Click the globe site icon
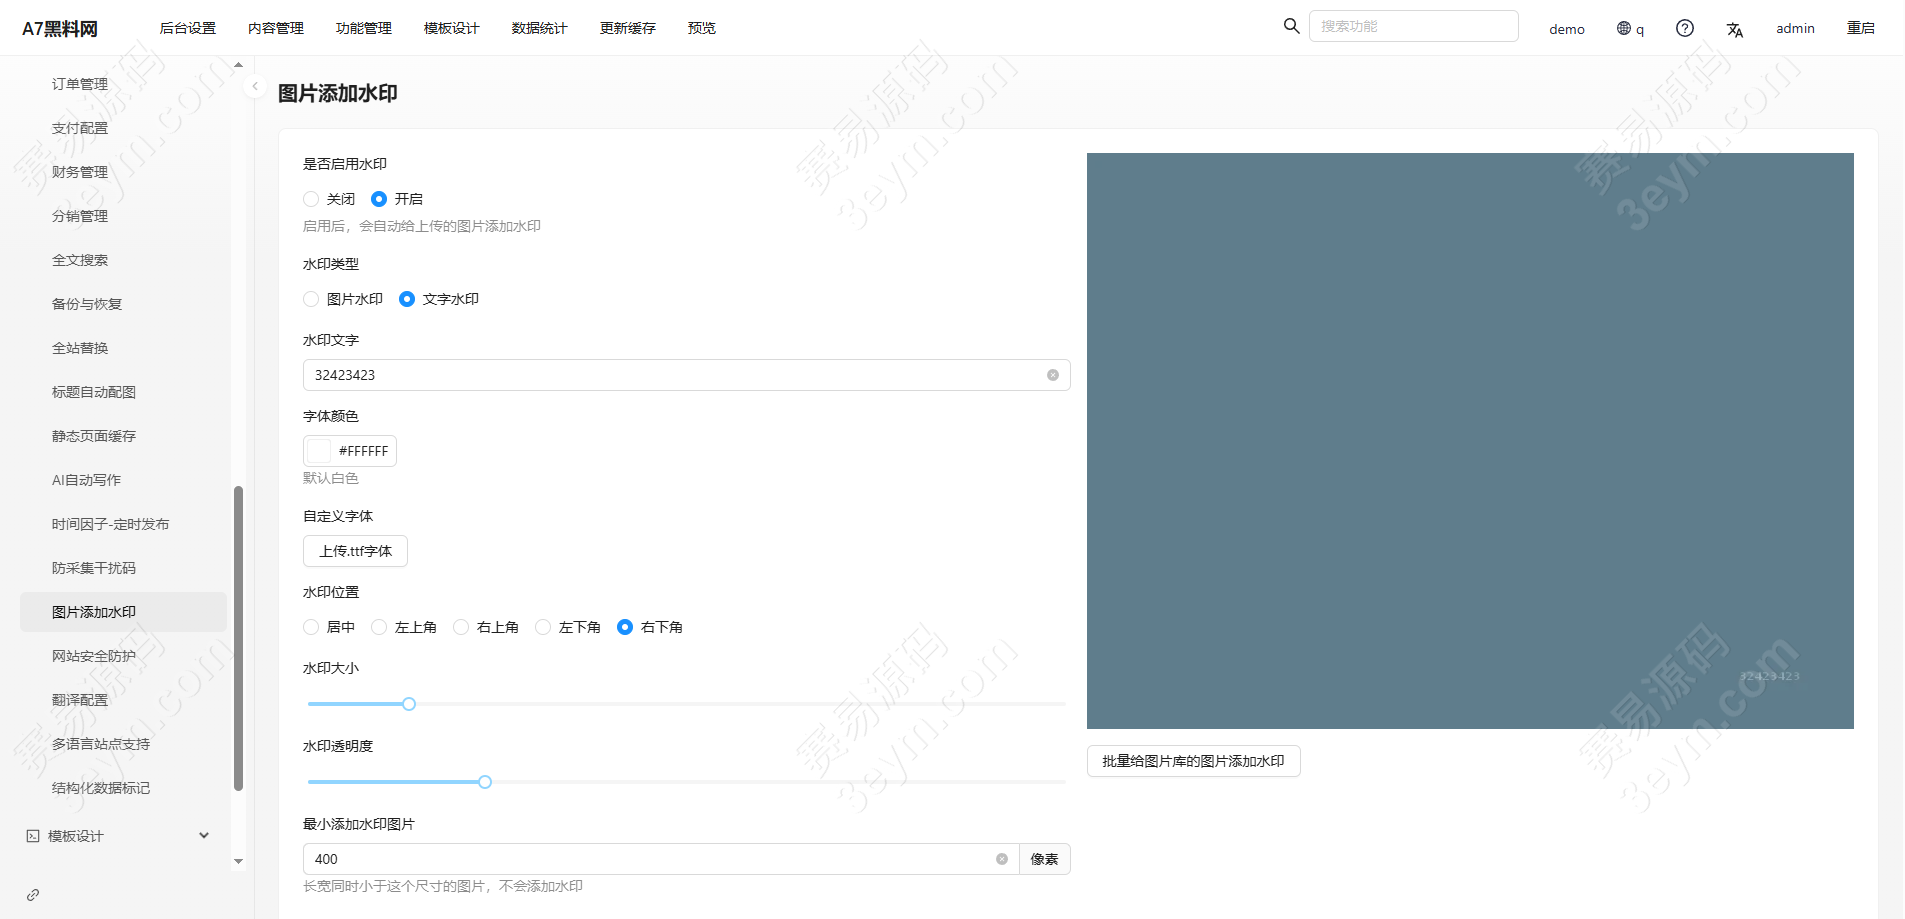The height and width of the screenshot is (919, 1905). click(x=1624, y=28)
